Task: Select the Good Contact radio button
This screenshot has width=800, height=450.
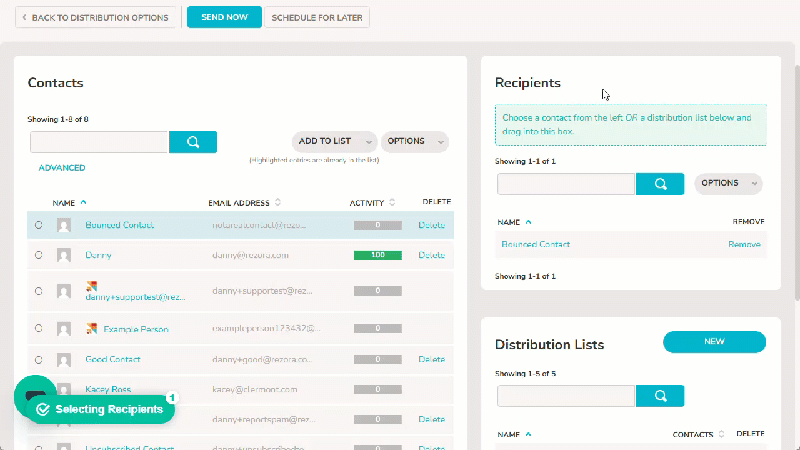Action: coord(39,360)
